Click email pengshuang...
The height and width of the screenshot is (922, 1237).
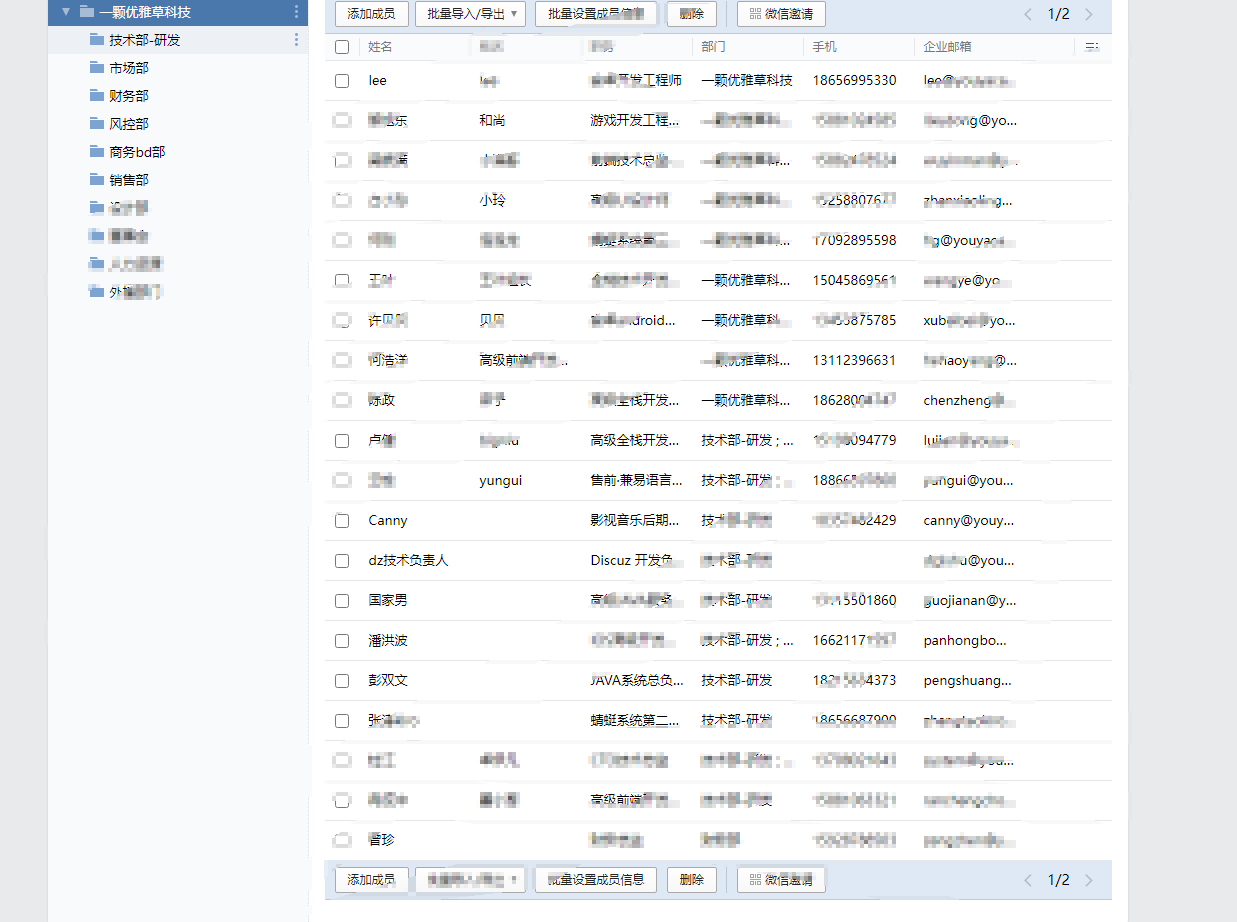click(968, 680)
